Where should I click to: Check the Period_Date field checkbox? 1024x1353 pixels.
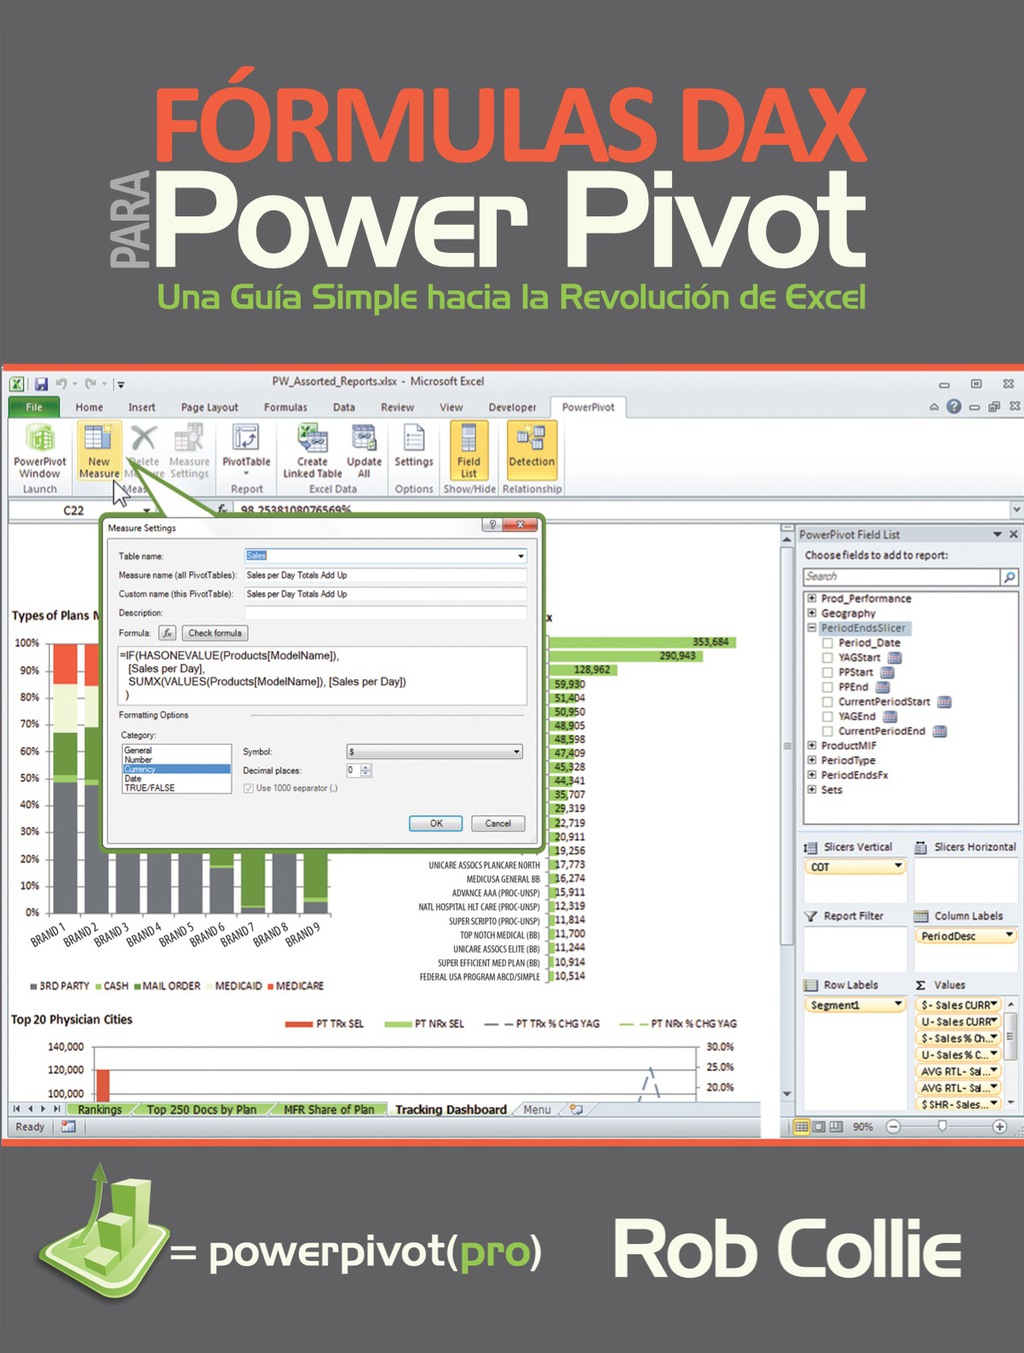[828, 643]
